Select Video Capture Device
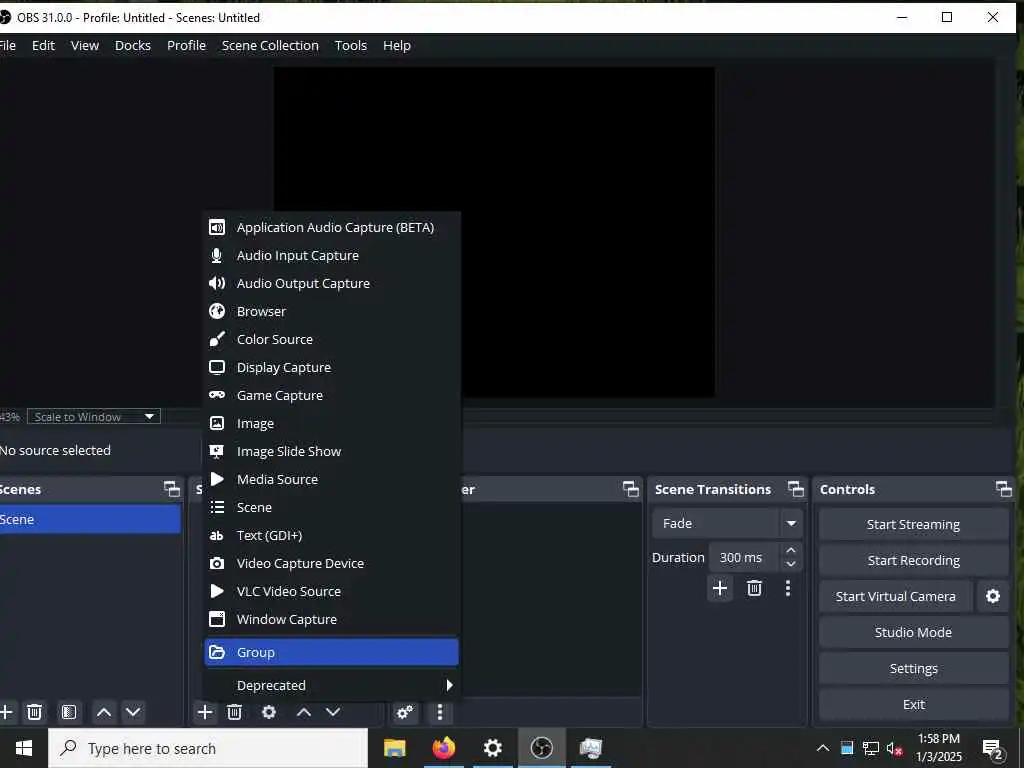The height and width of the screenshot is (768, 1024). [332, 564]
